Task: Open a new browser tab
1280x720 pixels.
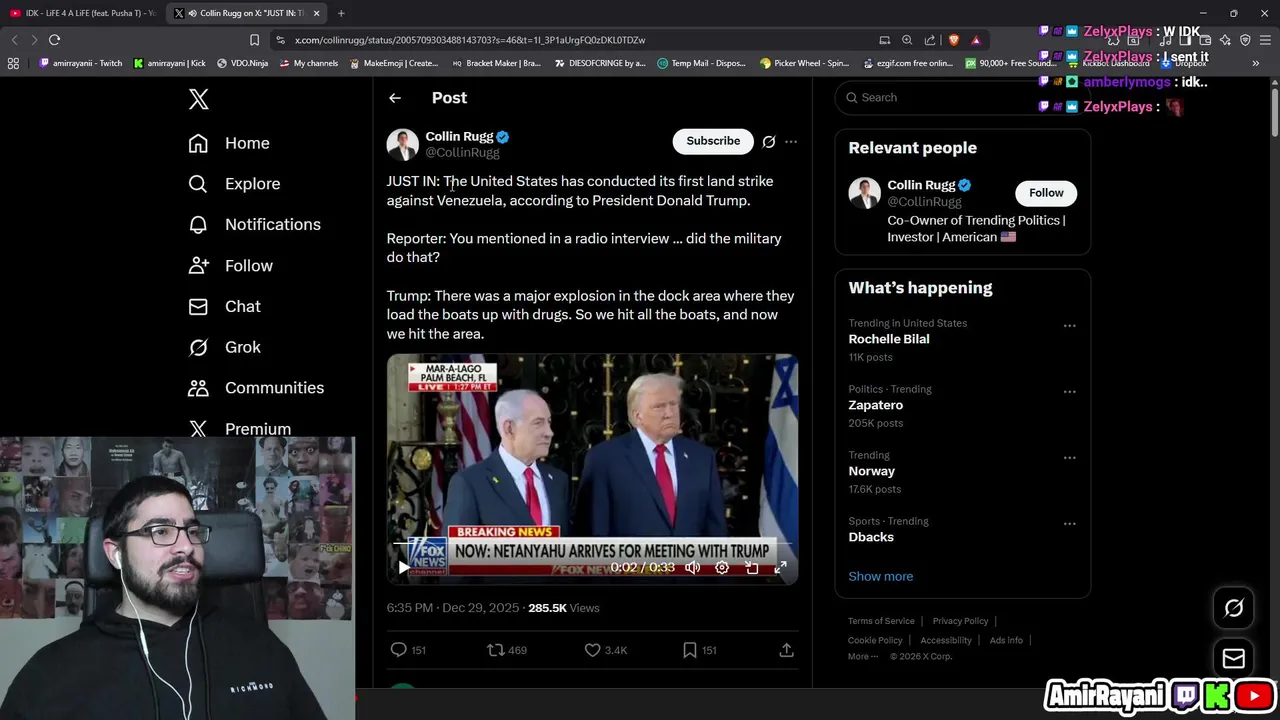Action: [x=341, y=13]
